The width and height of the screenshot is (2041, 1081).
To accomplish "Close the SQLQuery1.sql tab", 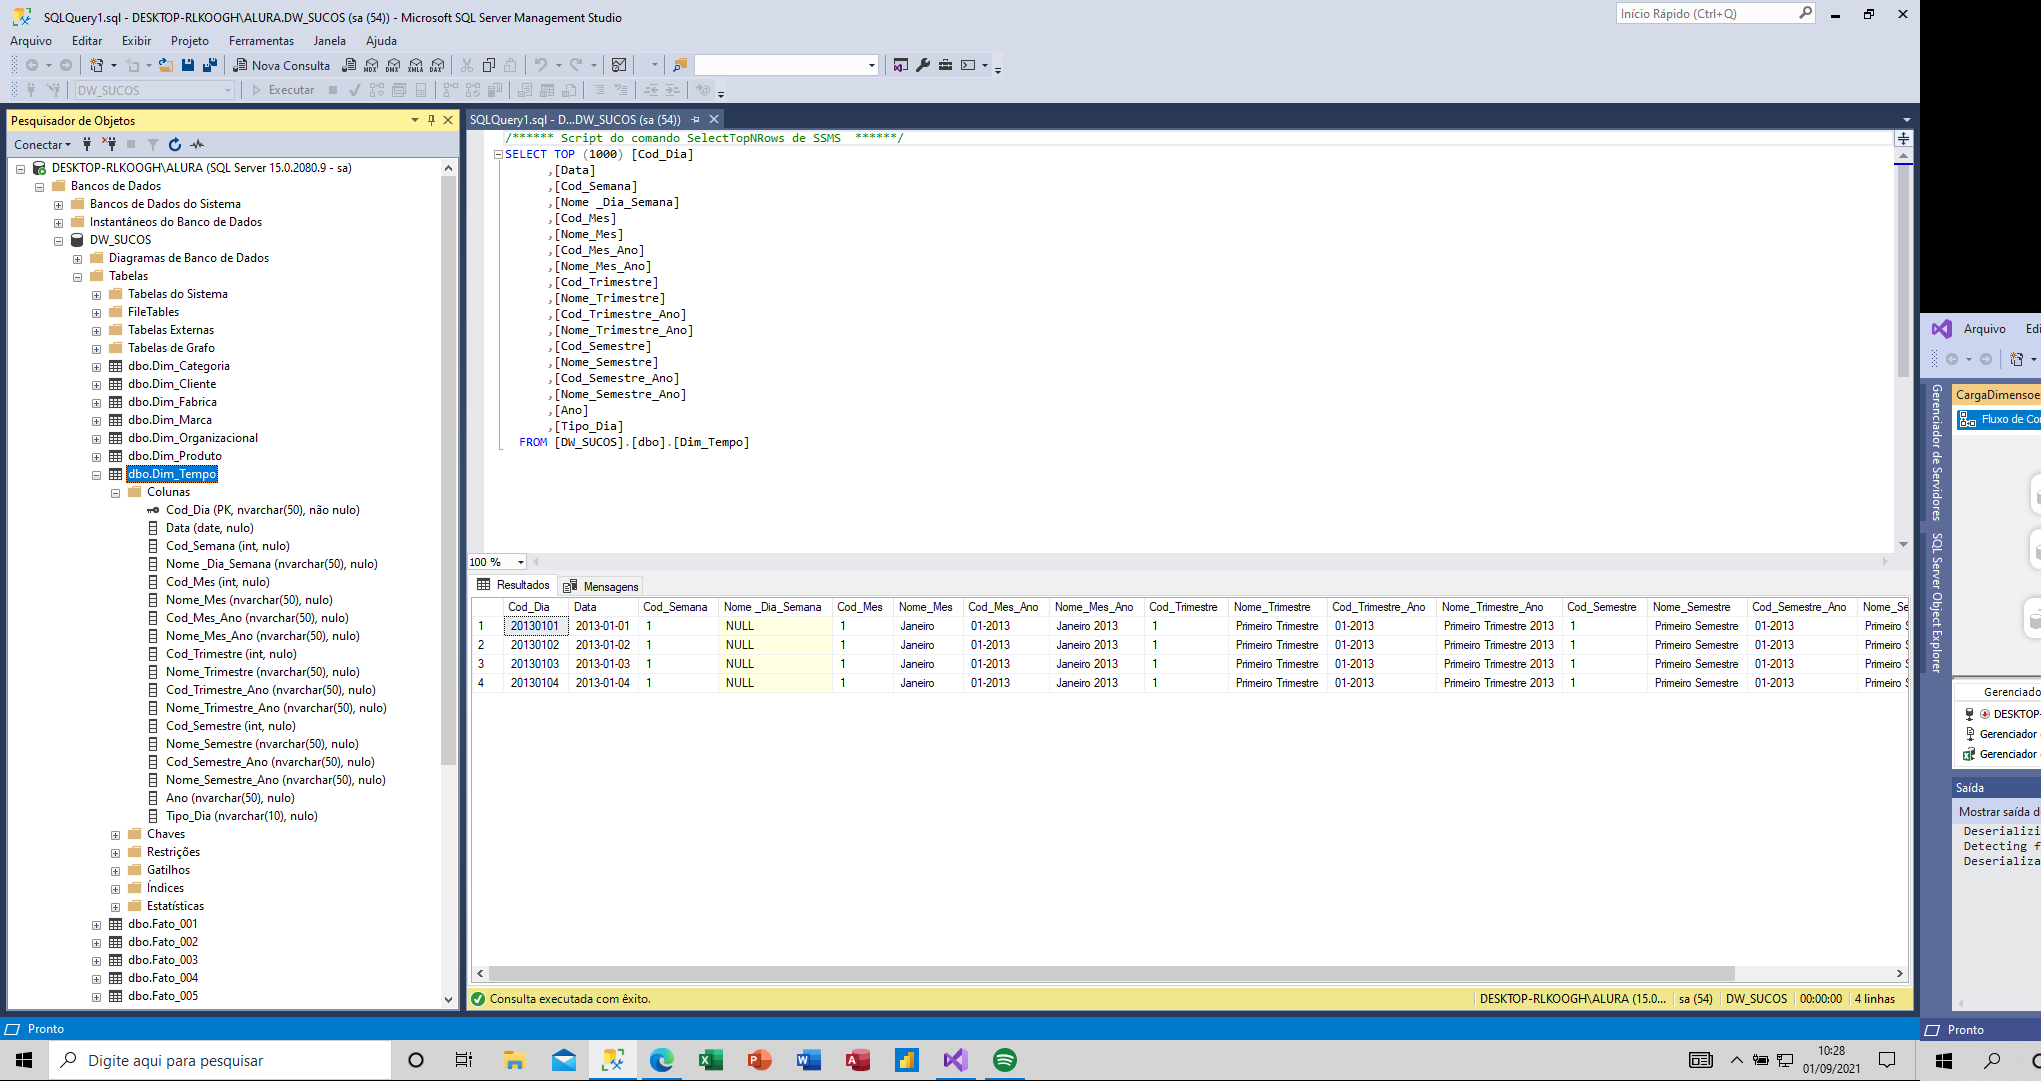I will pyautogui.click(x=714, y=119).
